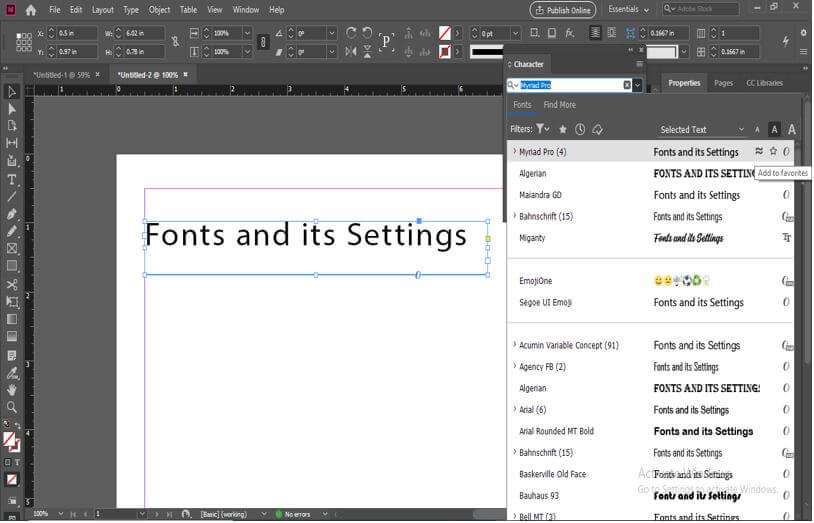The height and width of the screenshot is (523, 814).
Task: Open the Object menu
Action: [x=159, y=10]
